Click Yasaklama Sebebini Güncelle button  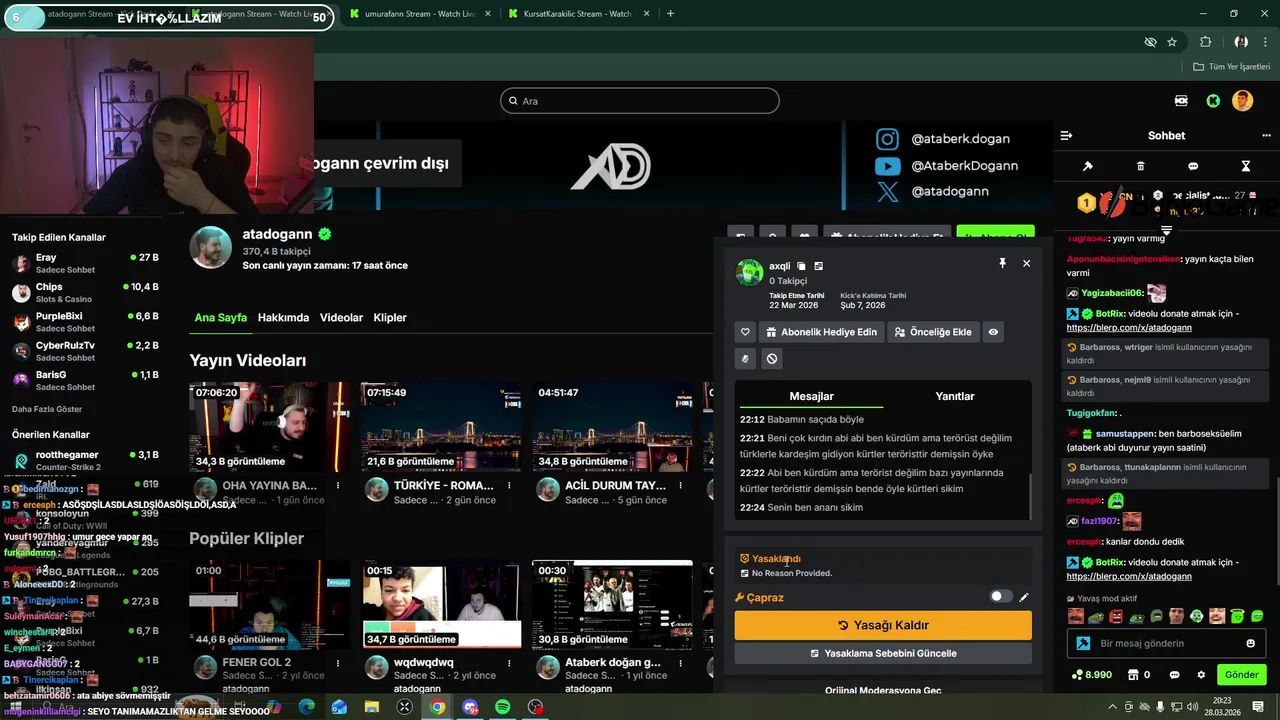tap(883, 653)
